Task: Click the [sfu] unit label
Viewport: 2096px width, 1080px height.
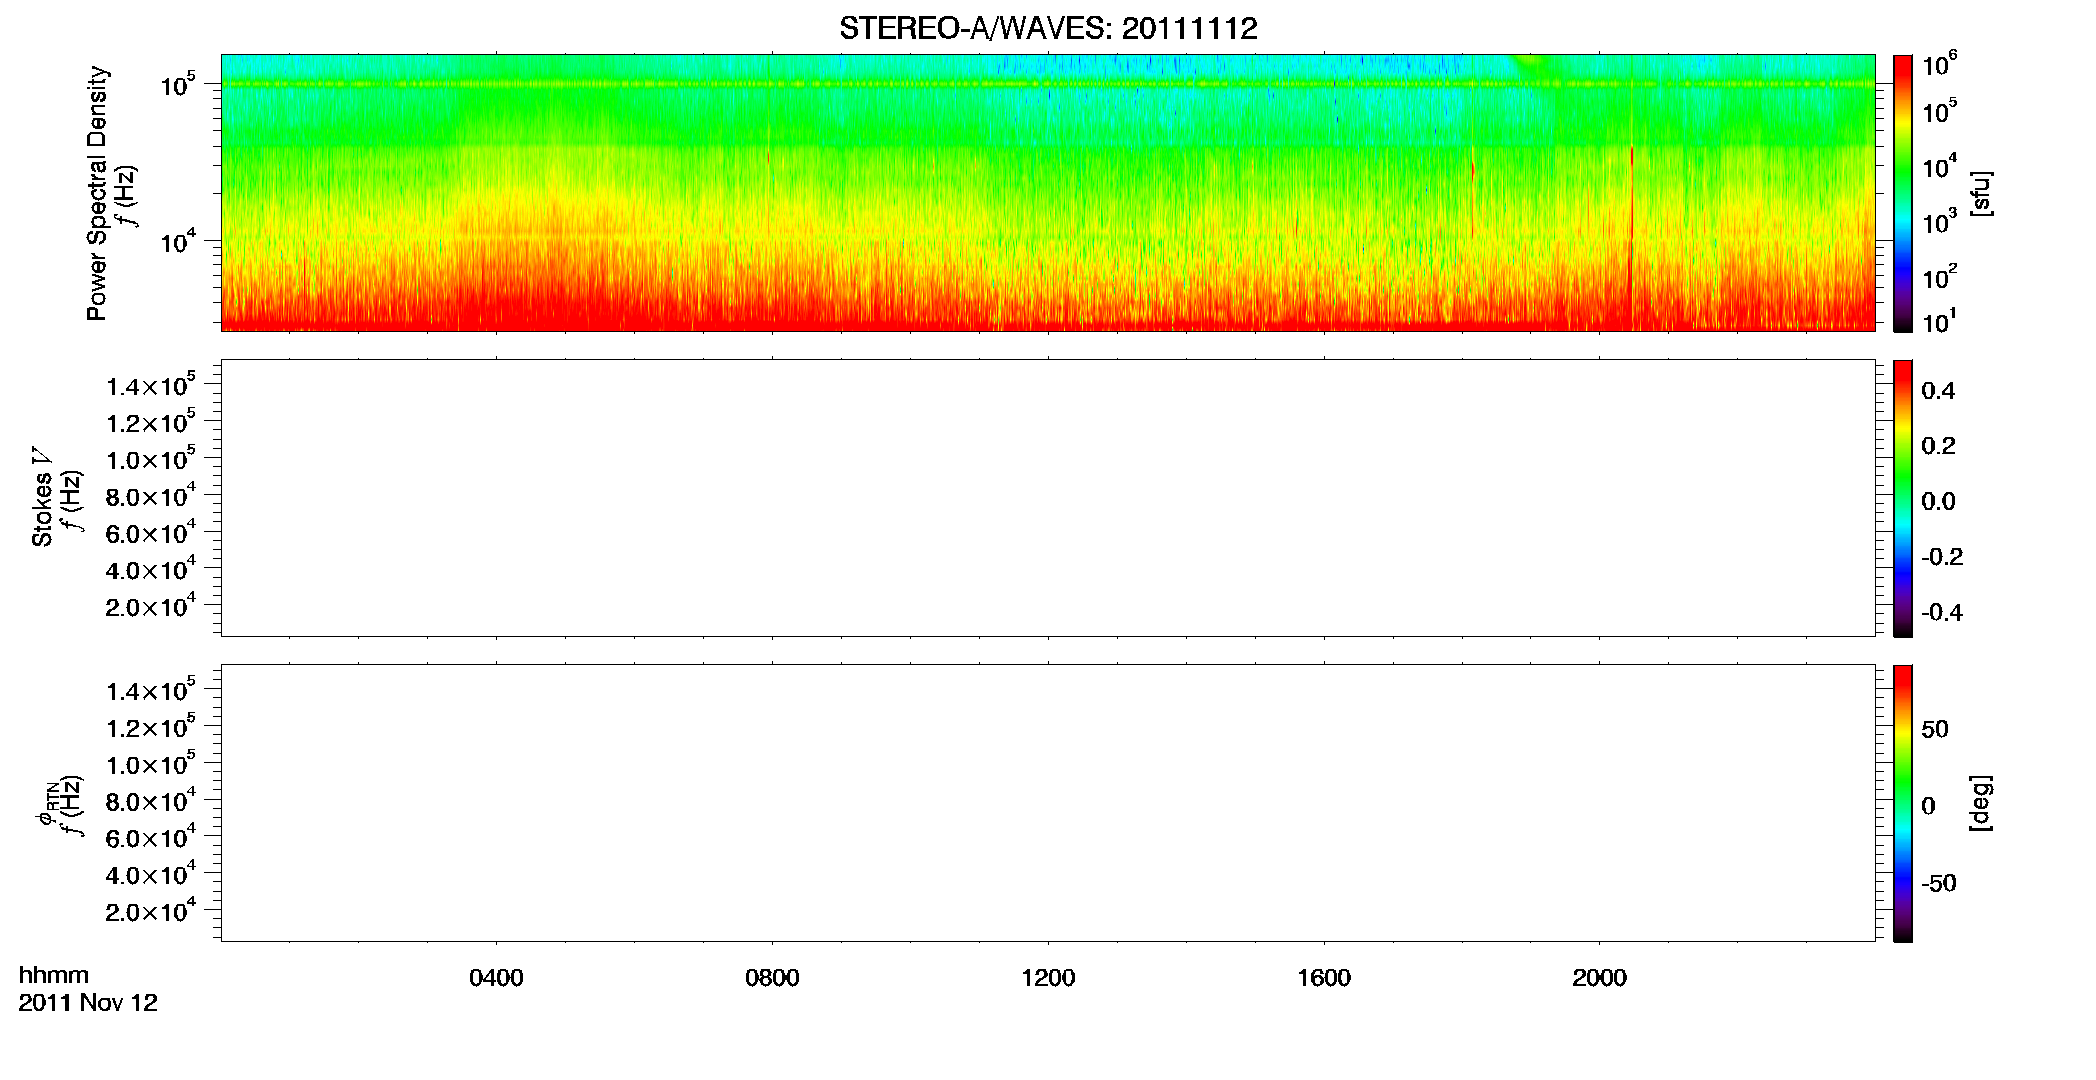Action: click(1981, 193)
